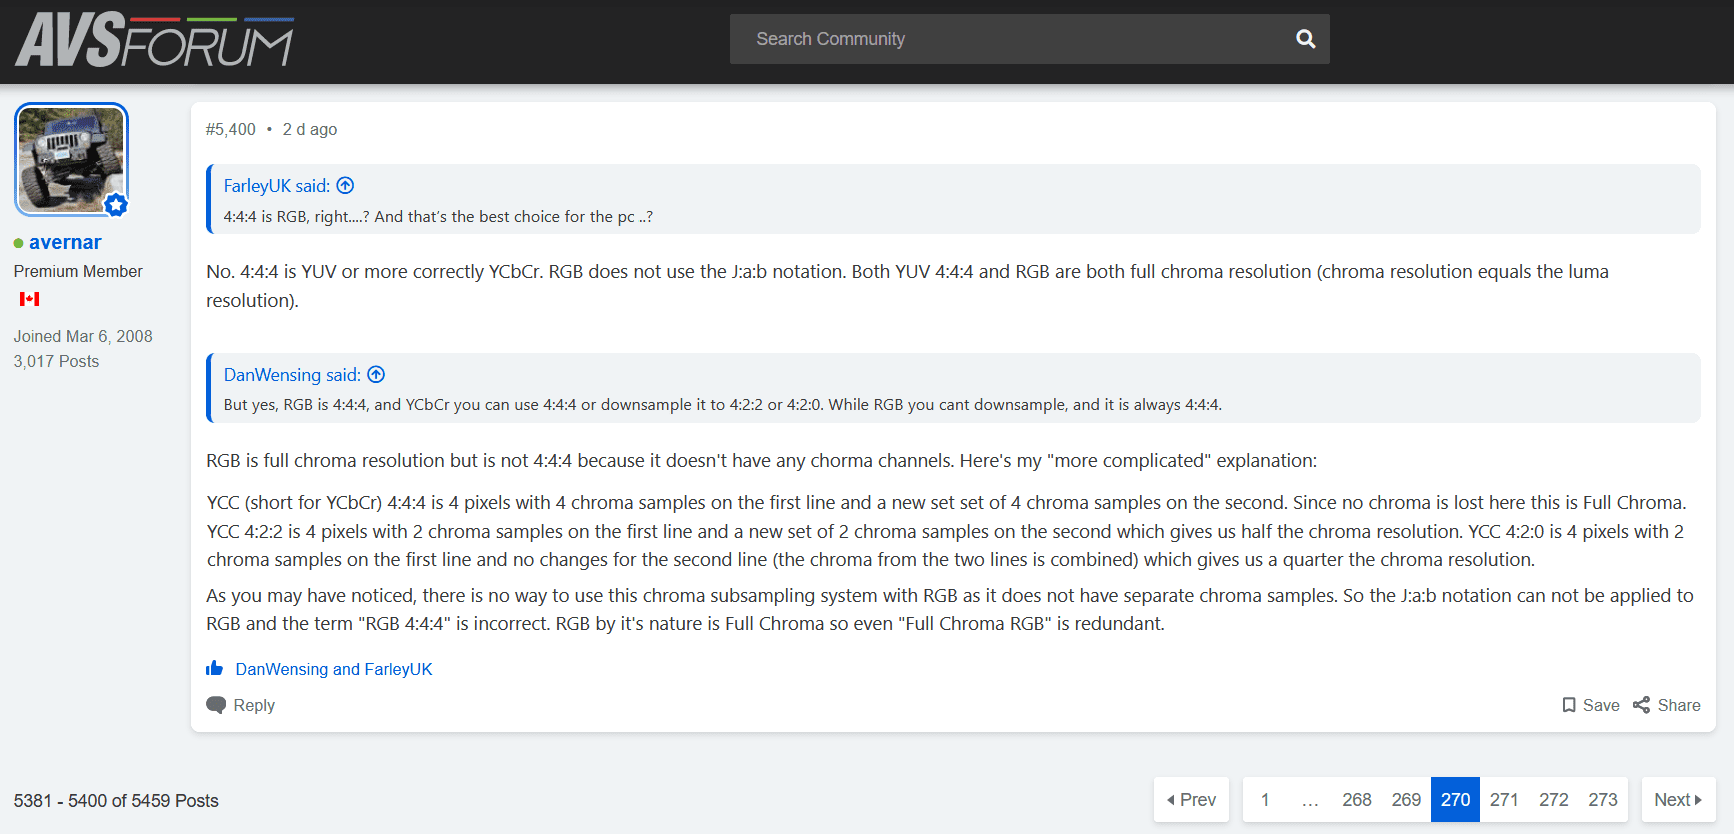Screen dimensions: 1734x834
Task: Expand the ellipsis page selector
Action: (x=1310, y=800)
